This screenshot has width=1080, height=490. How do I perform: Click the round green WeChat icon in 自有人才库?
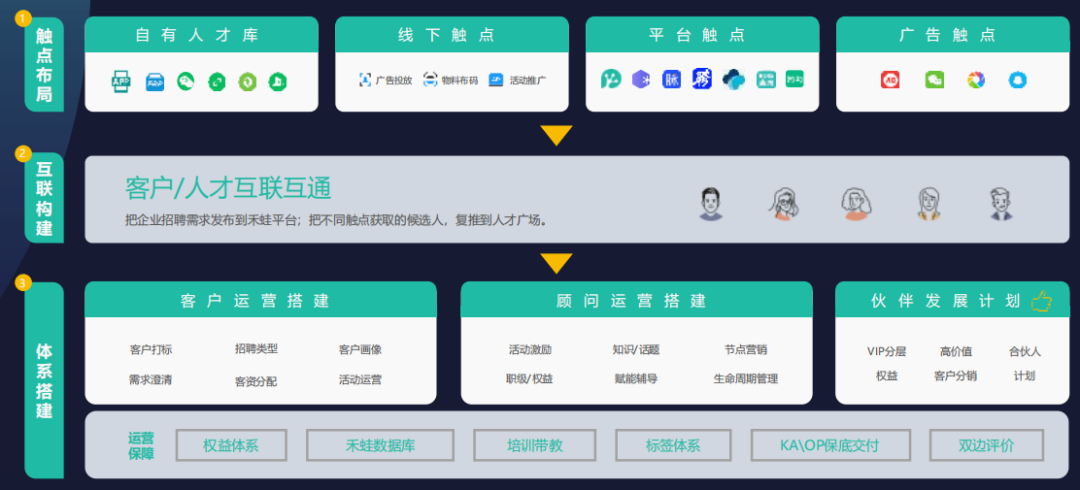185,81
